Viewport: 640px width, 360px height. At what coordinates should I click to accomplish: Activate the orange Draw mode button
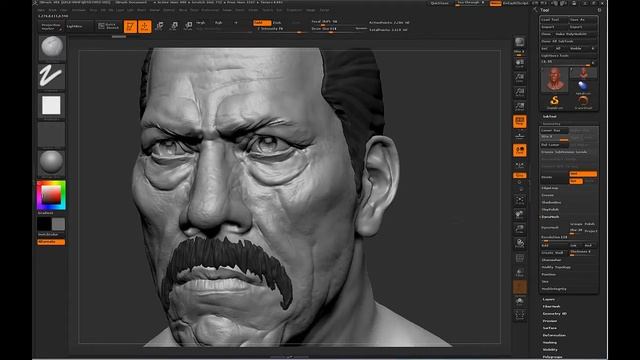pyautogui.click(x=144, y=26)
